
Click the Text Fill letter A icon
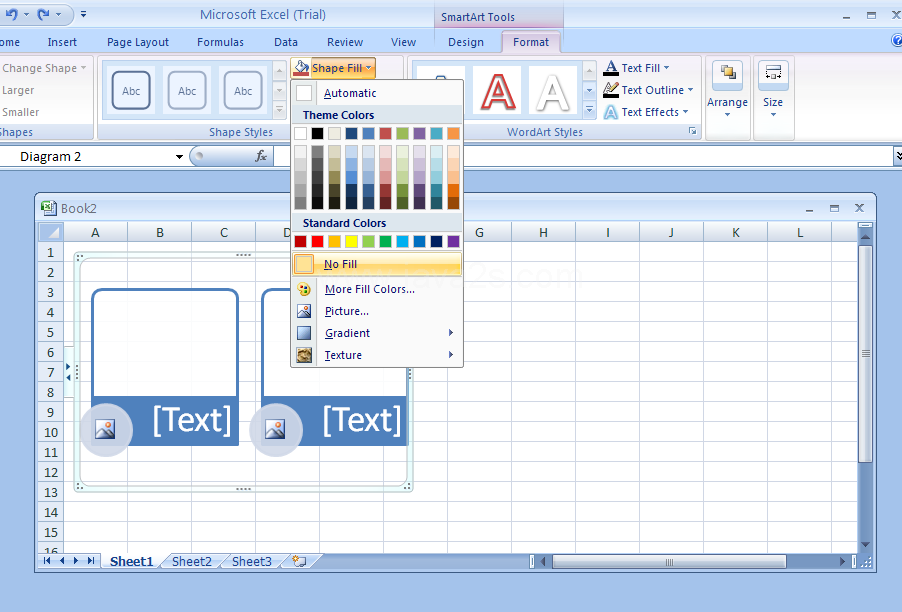611,68
